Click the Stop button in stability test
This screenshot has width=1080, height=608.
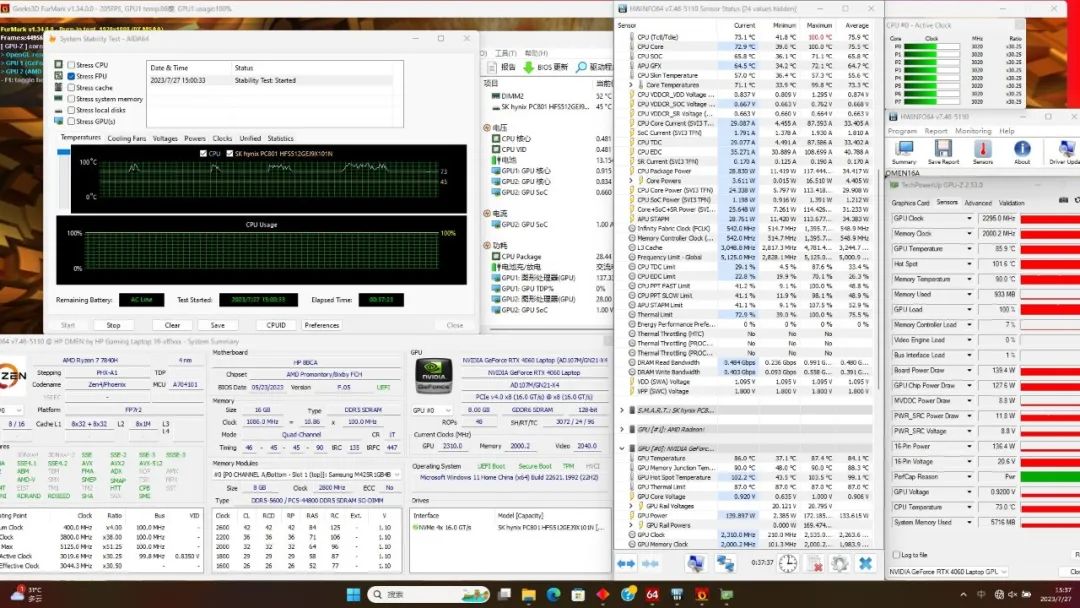114,325
